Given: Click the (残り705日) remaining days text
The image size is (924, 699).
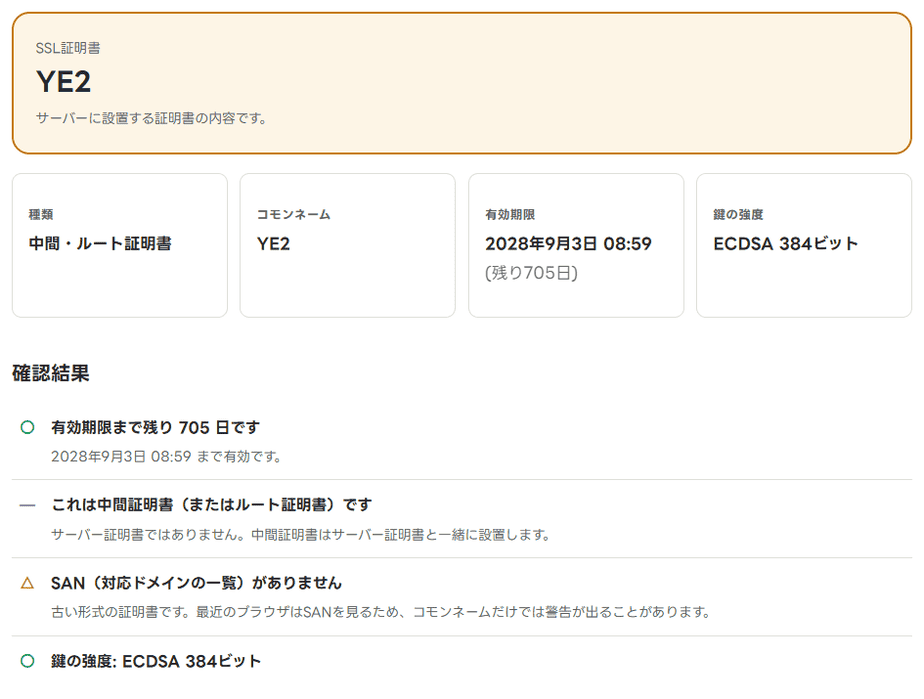Looking at the screenshot, I should point(532,273).
